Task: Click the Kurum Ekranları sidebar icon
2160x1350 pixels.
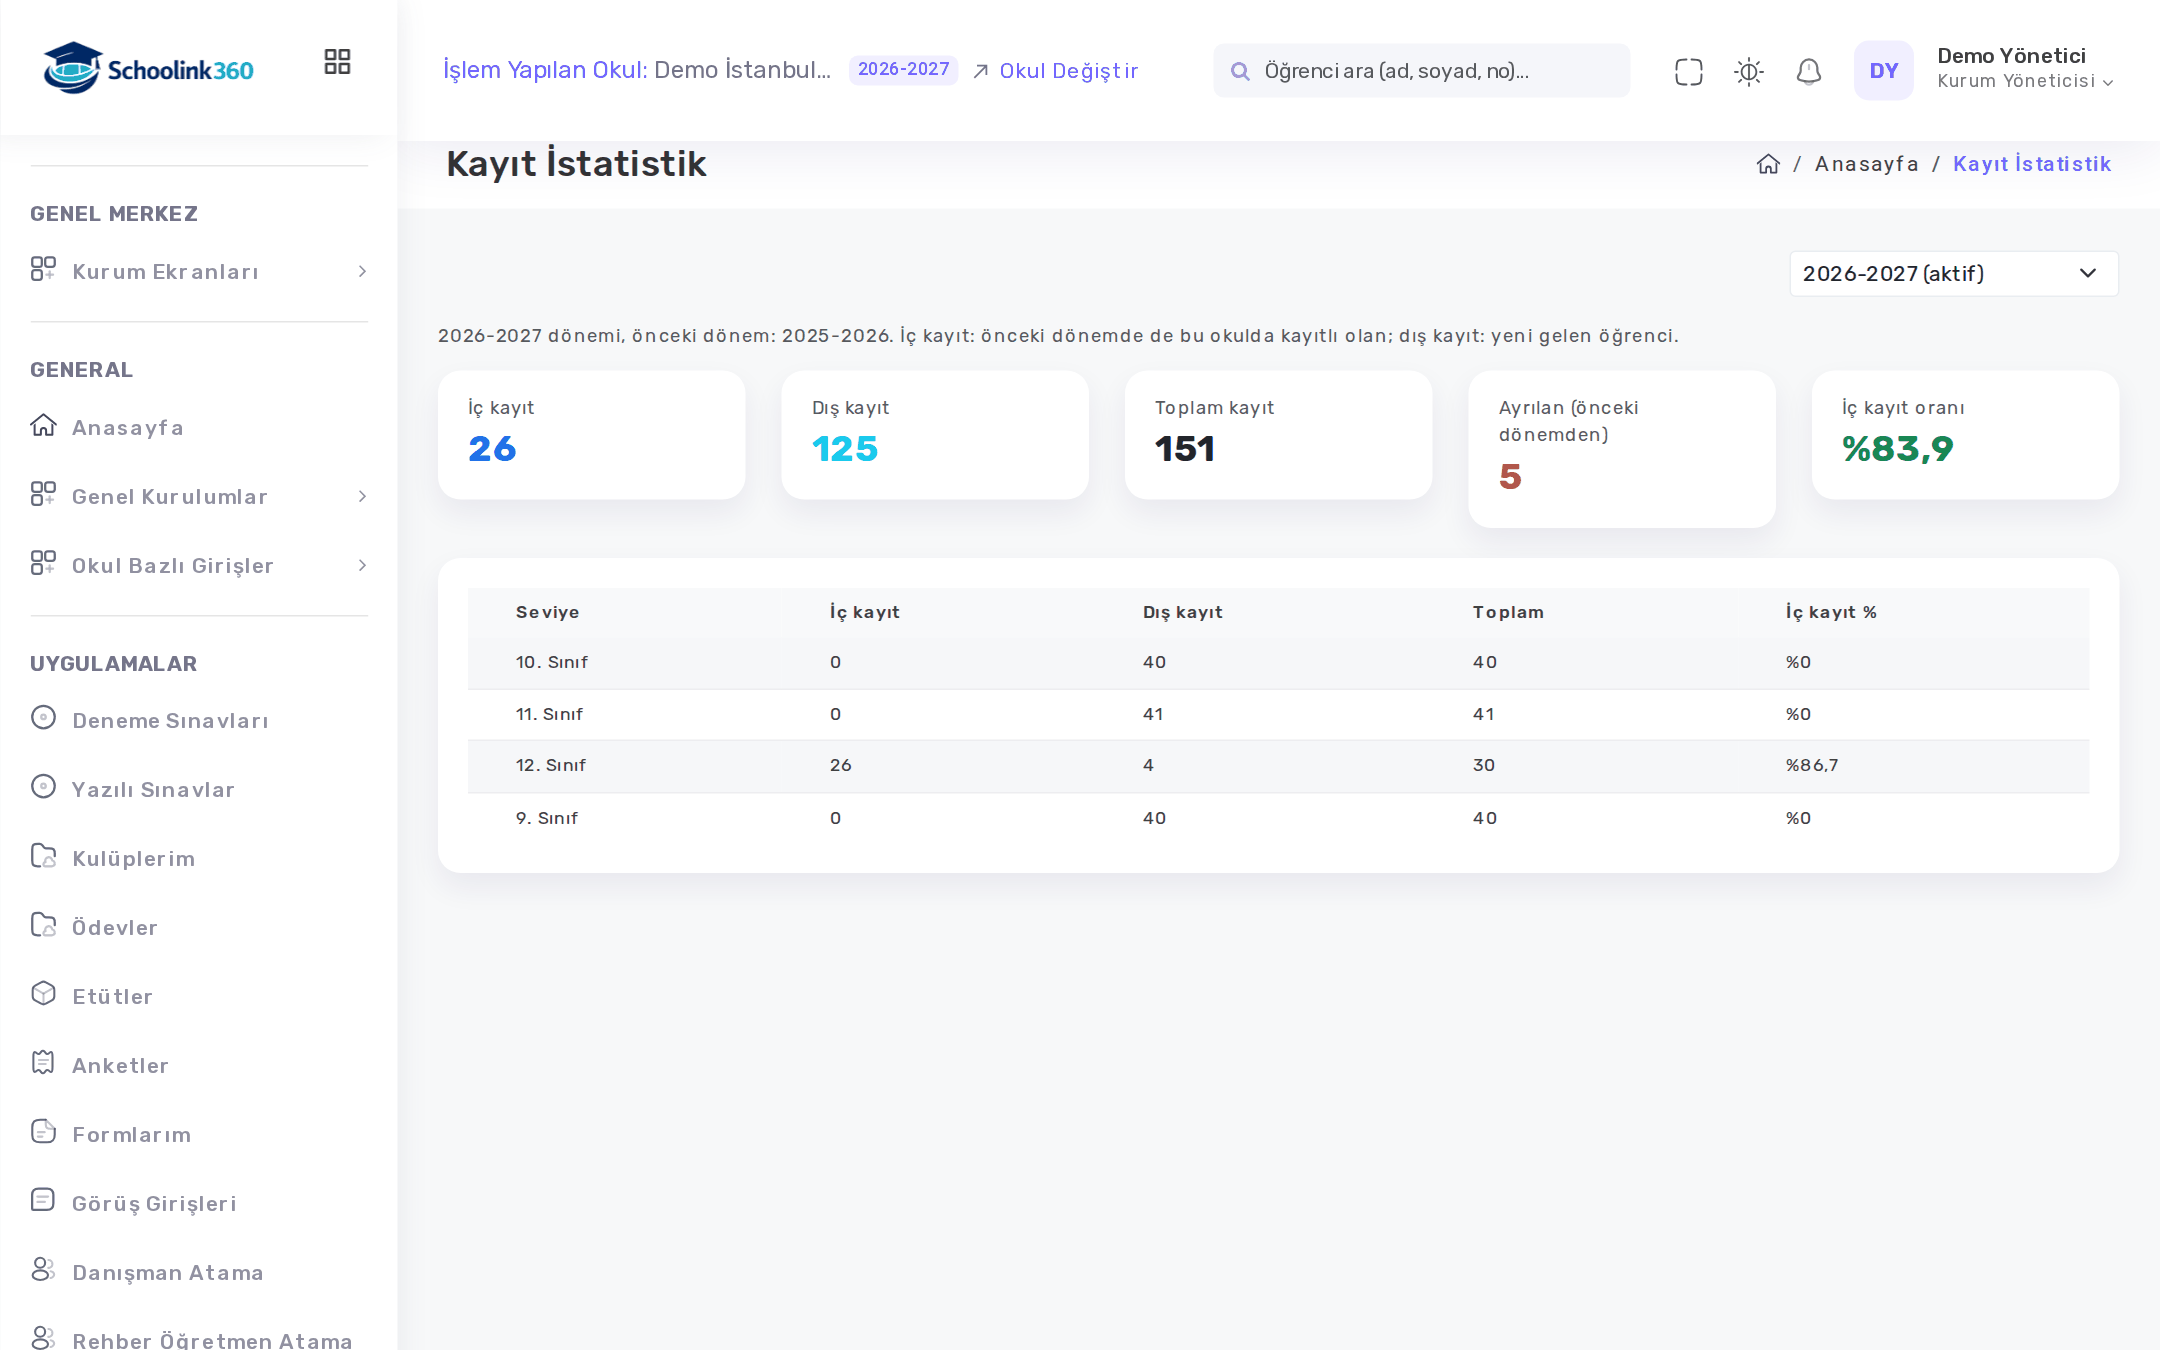Action: [43, 269]
